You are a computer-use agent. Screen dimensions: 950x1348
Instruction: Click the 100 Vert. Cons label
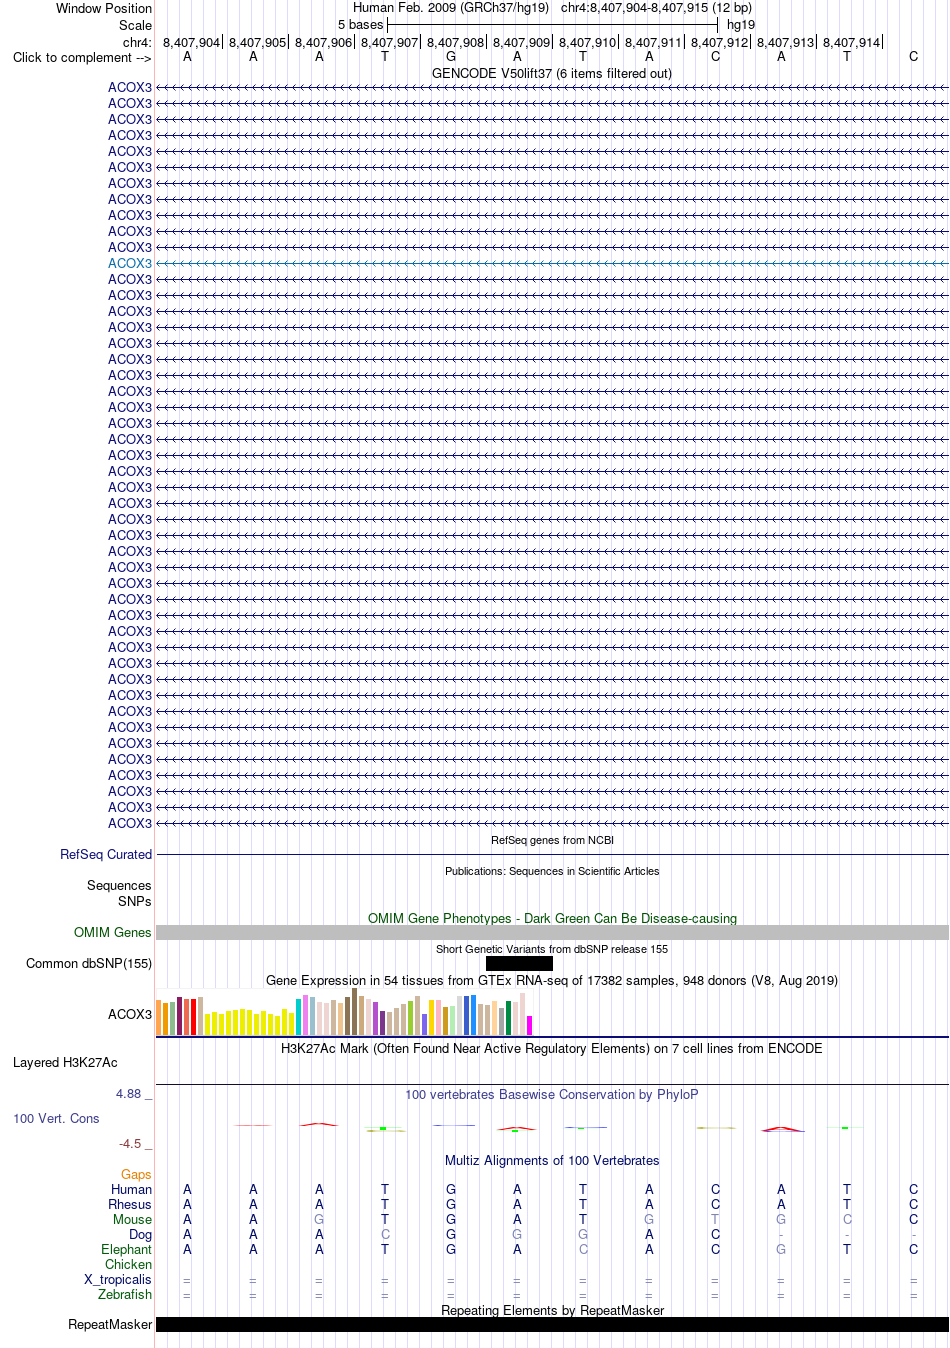56,1118
